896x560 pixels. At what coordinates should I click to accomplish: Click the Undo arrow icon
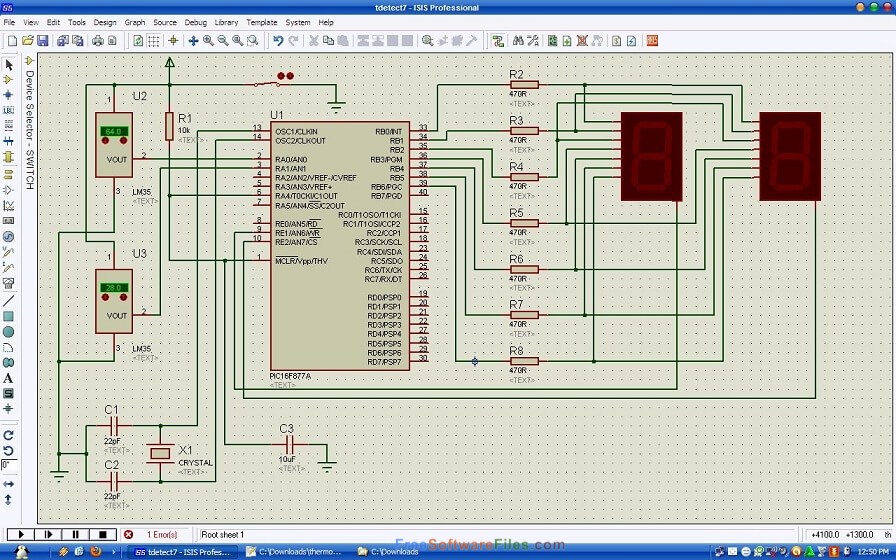tap(278, 41)
